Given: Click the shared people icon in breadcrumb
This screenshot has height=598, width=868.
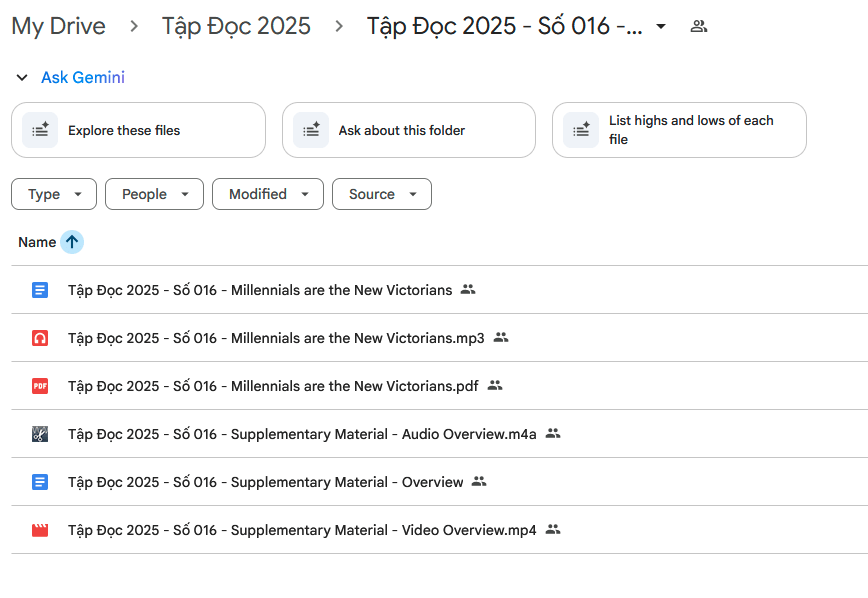Looking at the screenshot, I should [699, 26].
